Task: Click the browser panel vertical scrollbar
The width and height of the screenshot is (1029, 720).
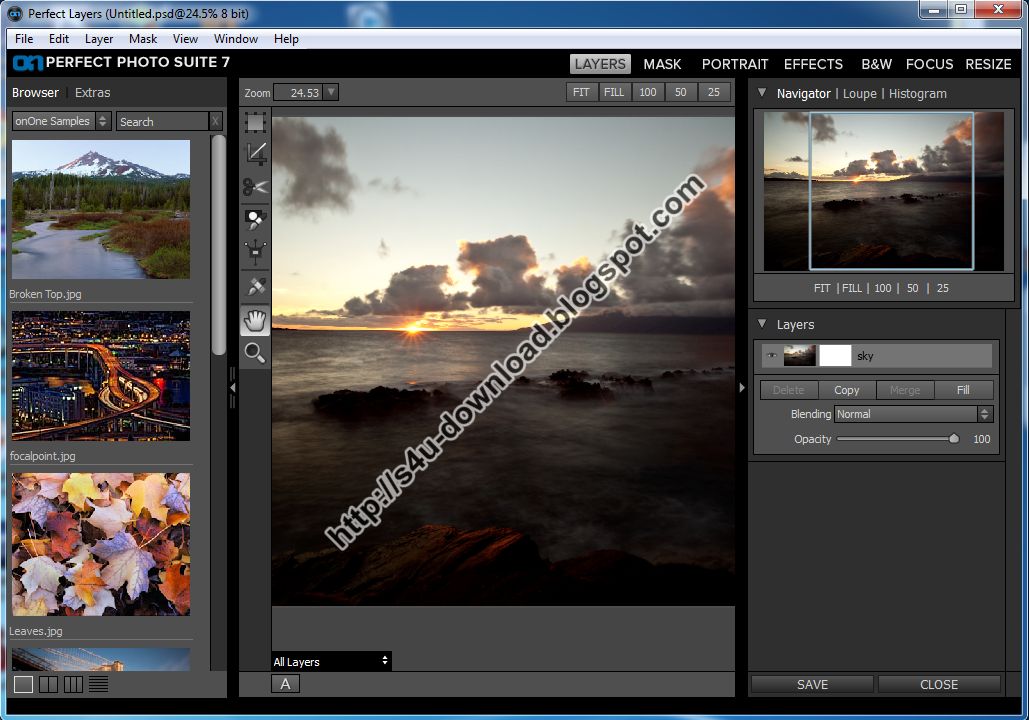Action: [x=219, y=245]
